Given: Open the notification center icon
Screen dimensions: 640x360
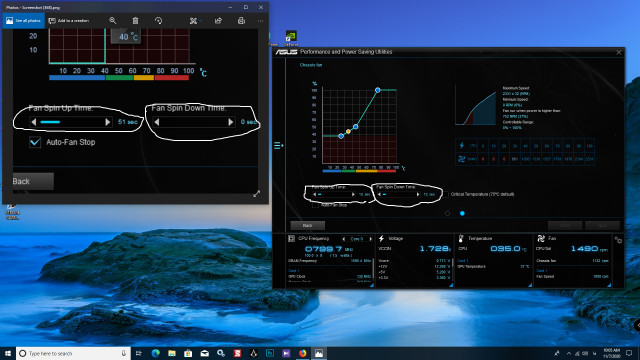Looking at the screenshot, I should coord(629,353).
